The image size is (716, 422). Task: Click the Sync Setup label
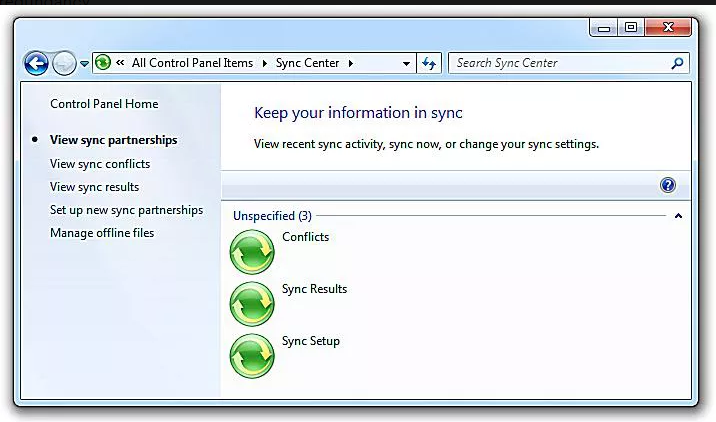[311, 341]
